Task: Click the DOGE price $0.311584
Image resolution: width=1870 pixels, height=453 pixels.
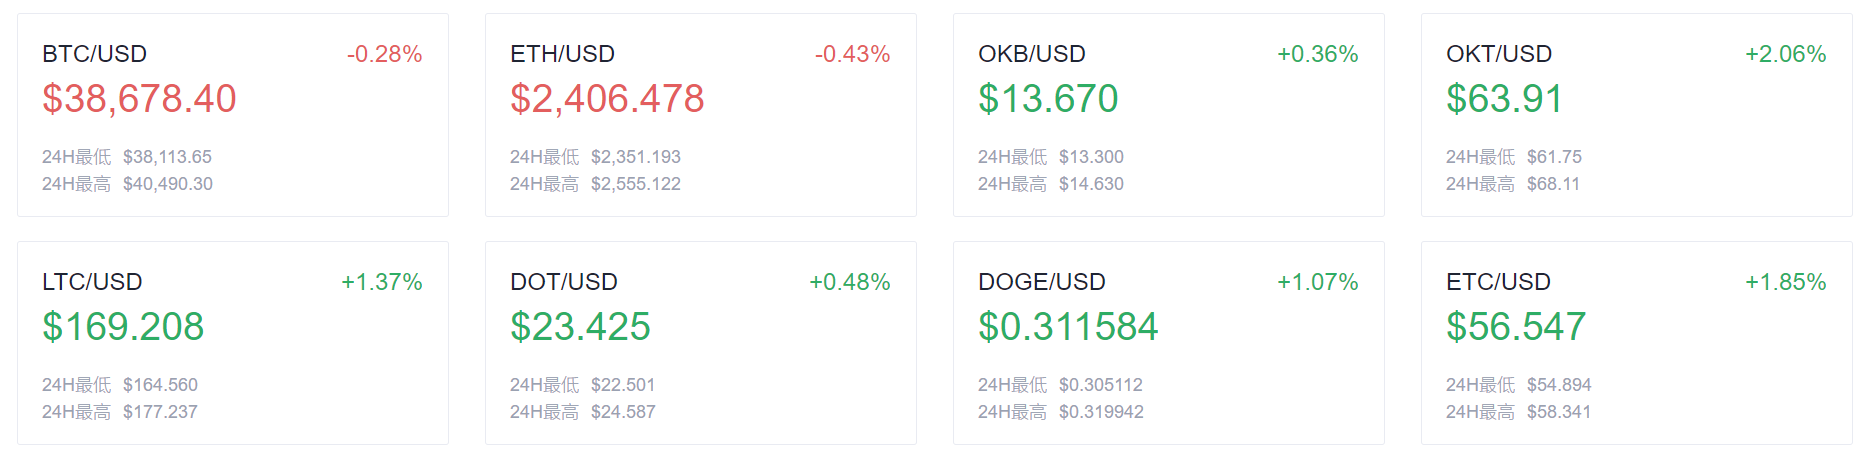Action: tap(1068, 327)
